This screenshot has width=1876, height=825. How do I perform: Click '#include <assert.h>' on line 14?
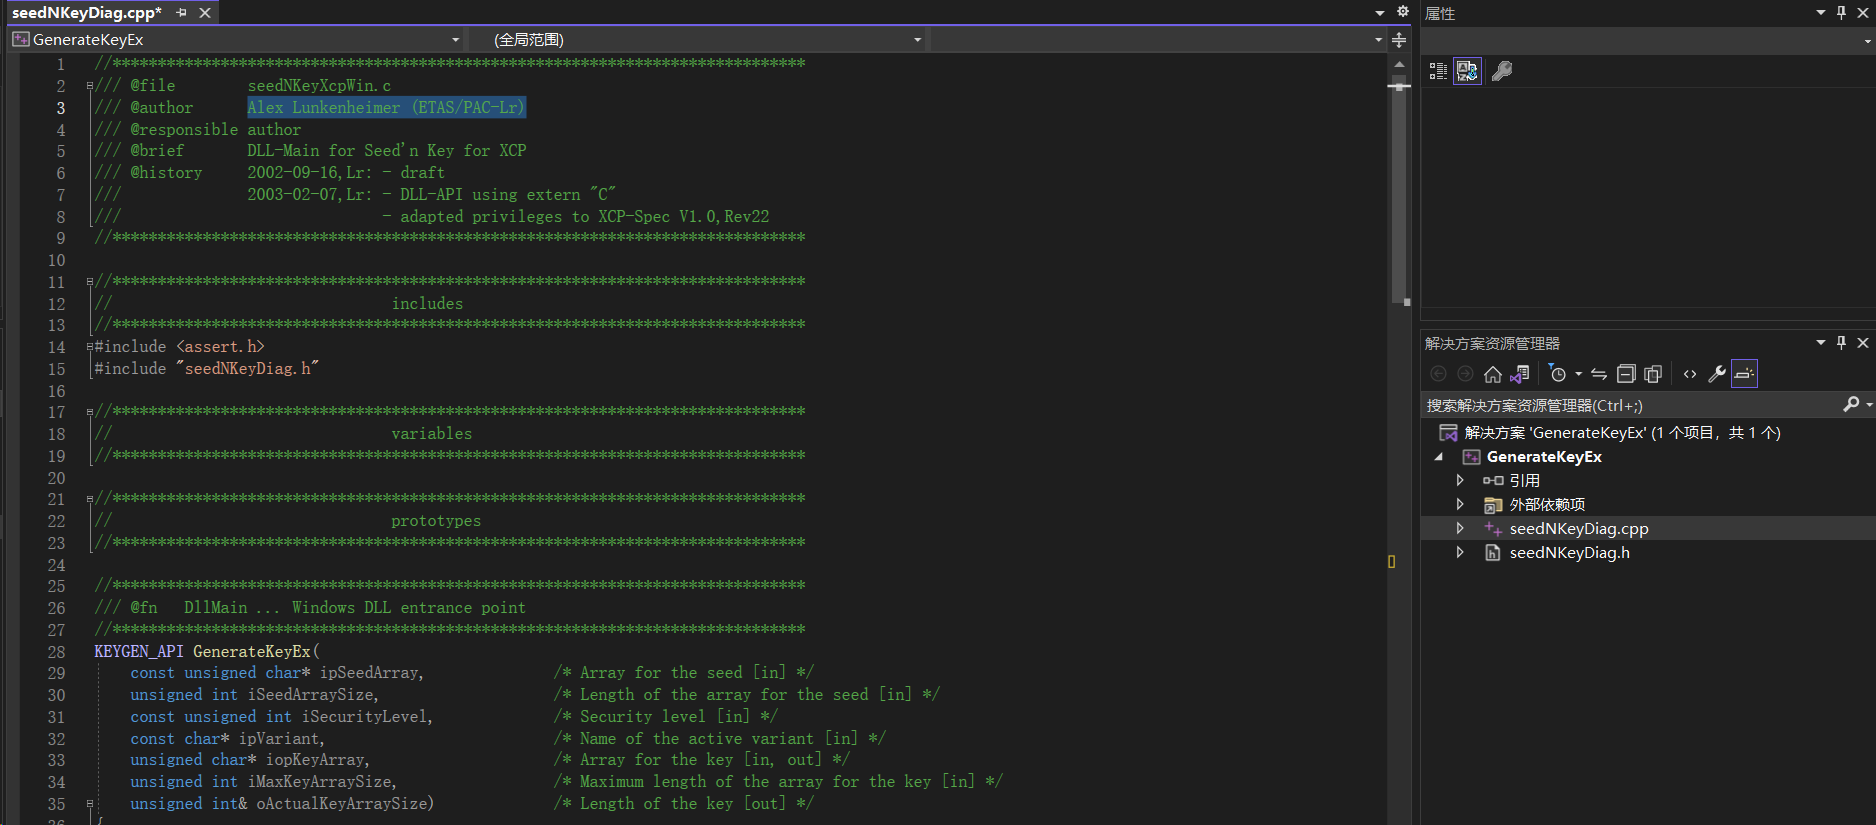(x=180, y=347)
